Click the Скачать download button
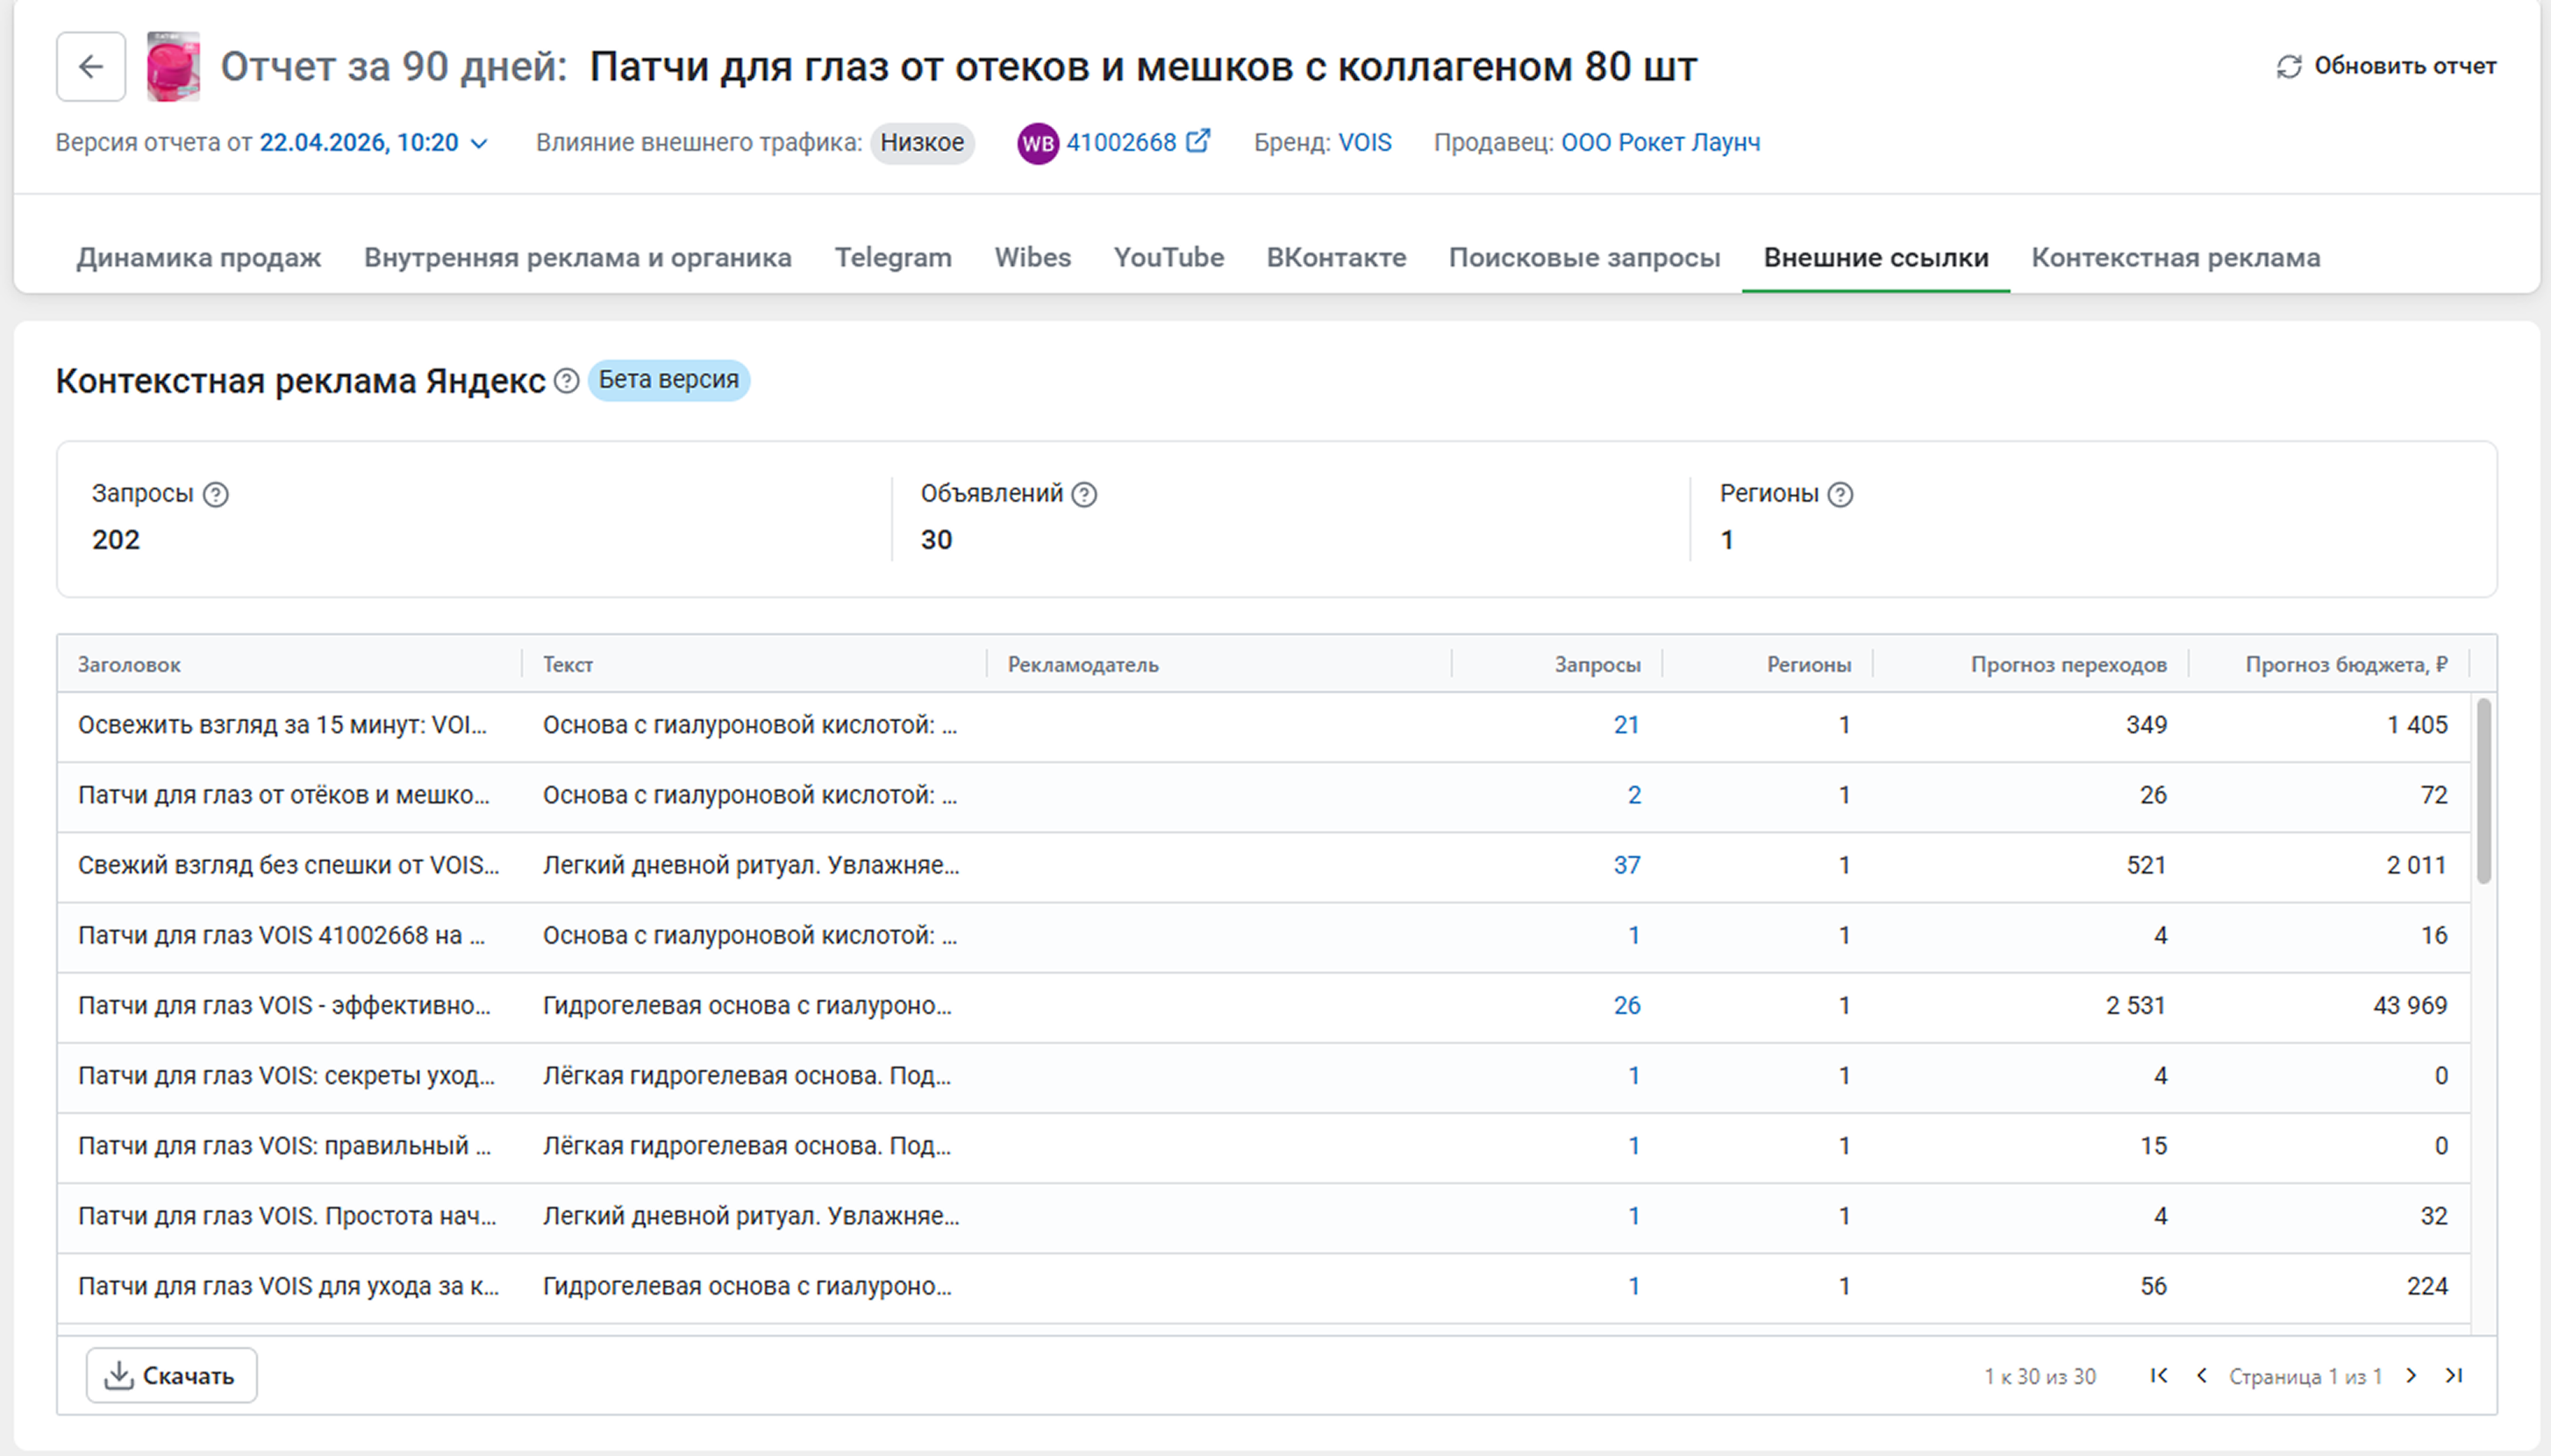 [171, 1376]
